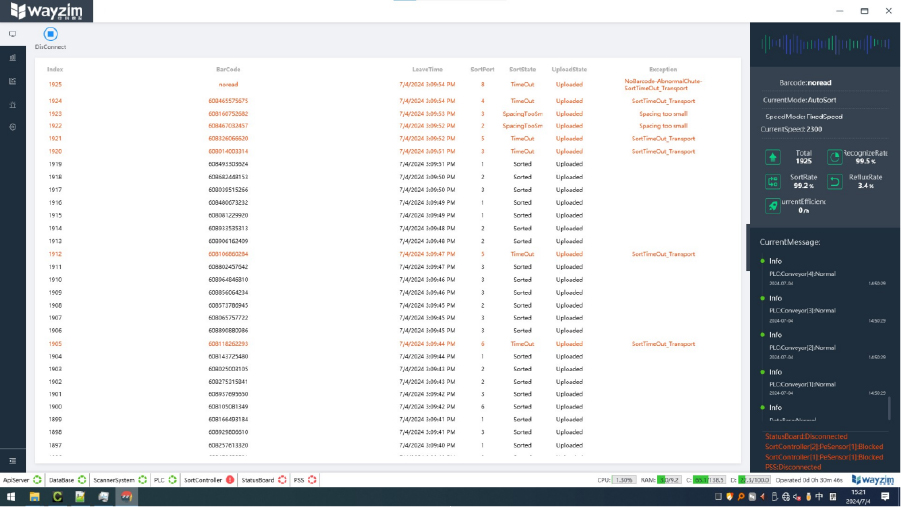Click the Total count green arrow icon

tap(773, 157)
